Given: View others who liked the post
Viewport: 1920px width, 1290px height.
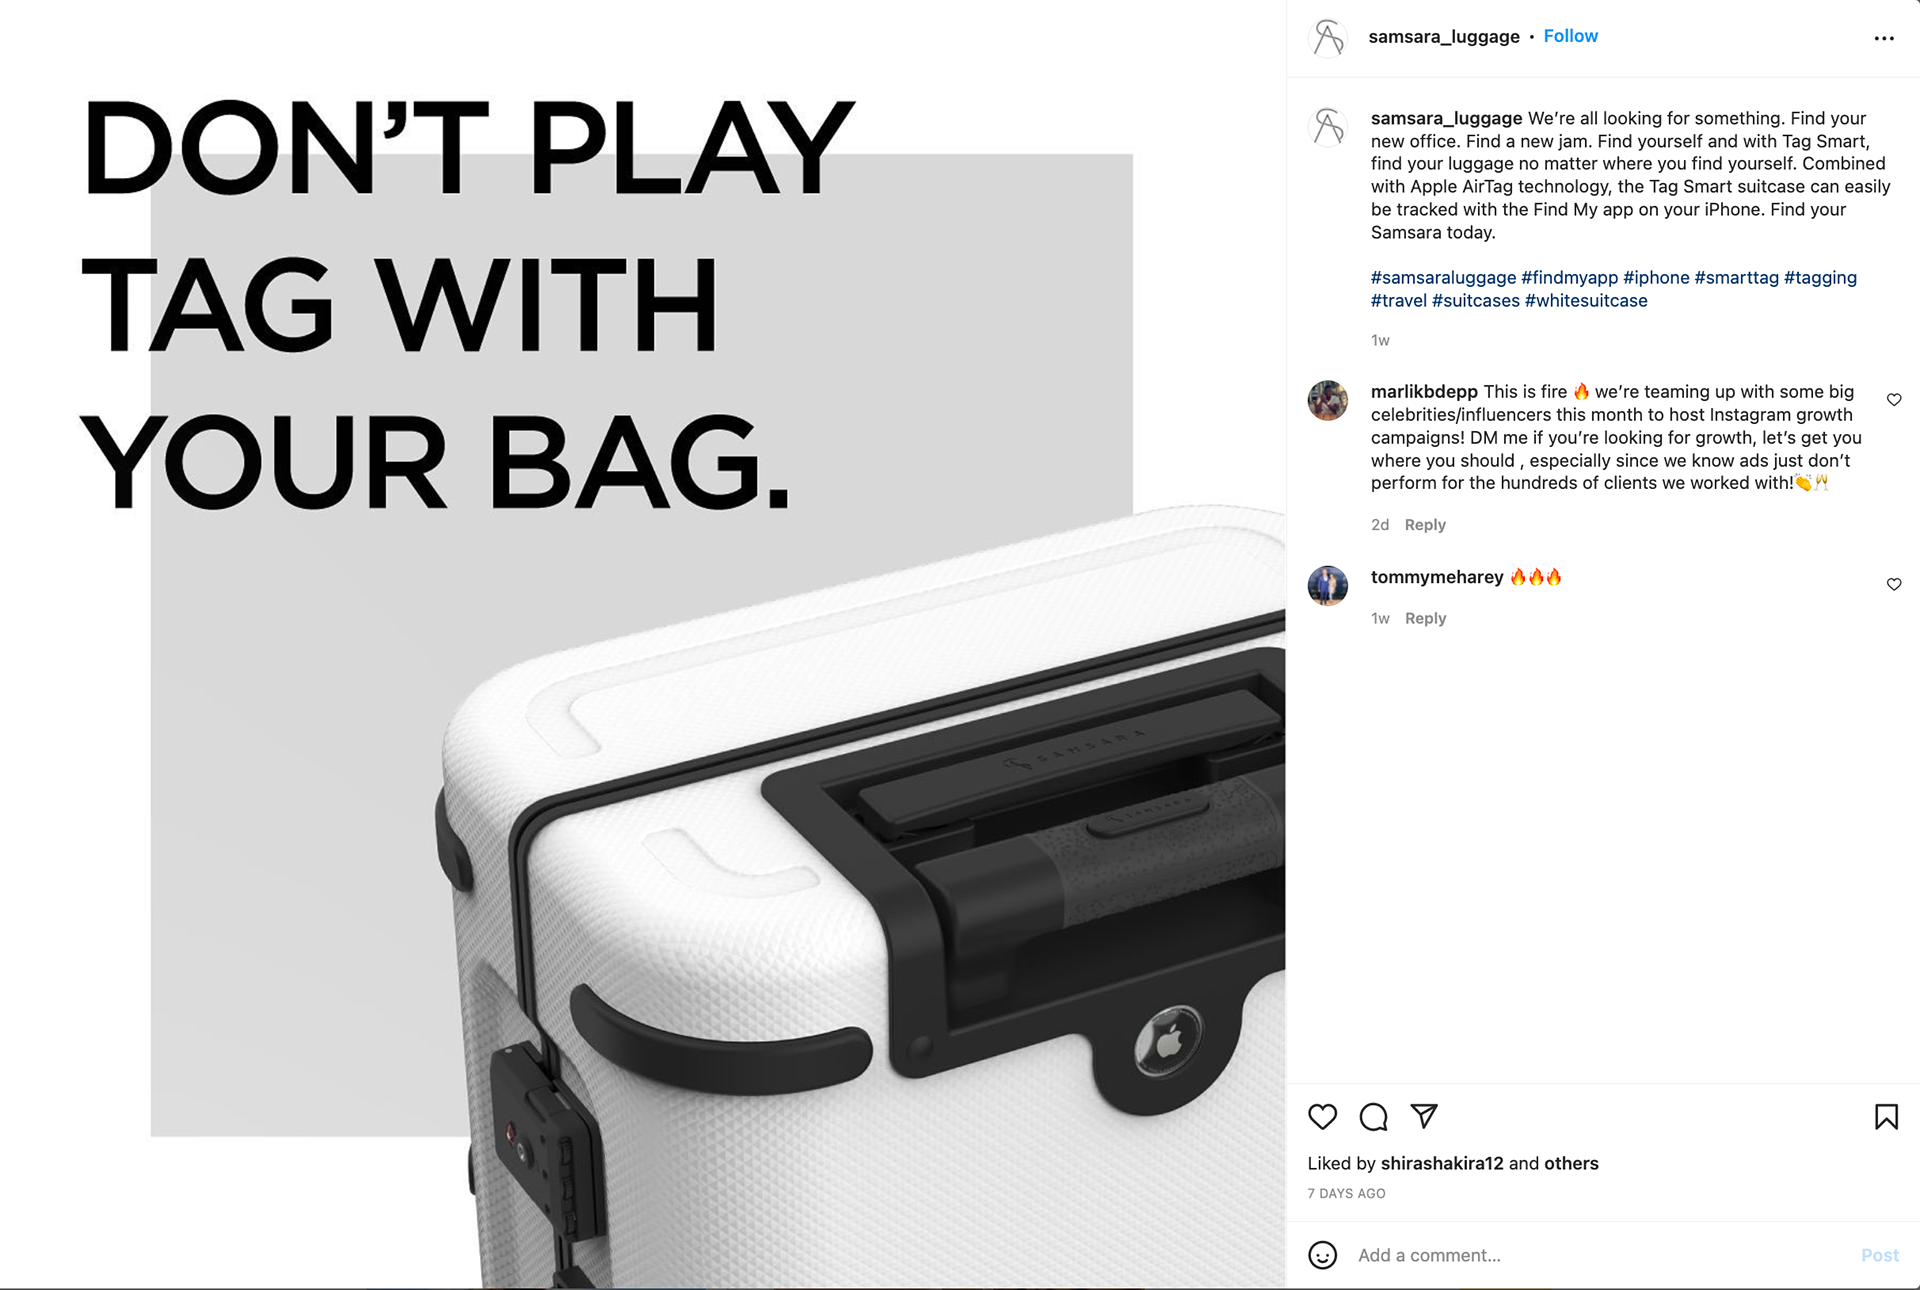Looking at the screenshot, I should coord(1571,1163).
